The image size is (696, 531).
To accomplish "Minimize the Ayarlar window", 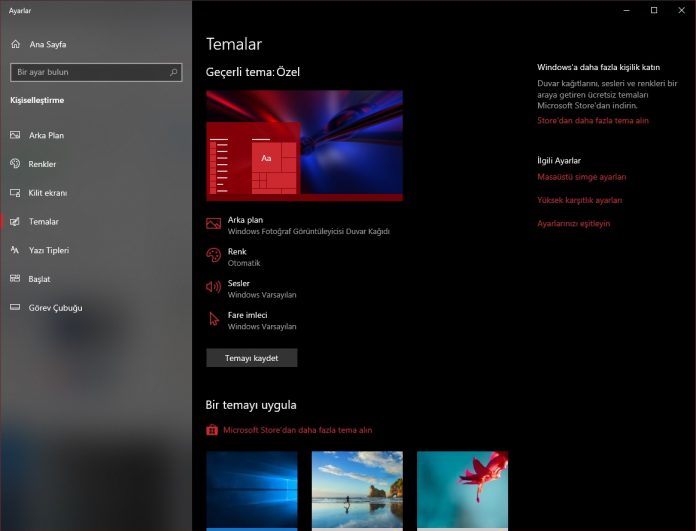I will click(x=626, y=10).
